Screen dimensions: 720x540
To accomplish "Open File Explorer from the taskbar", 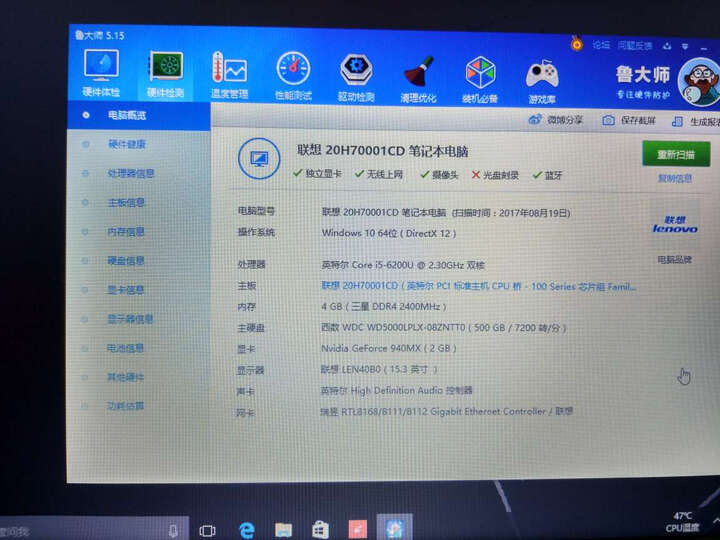I will (x=283, y=530).
